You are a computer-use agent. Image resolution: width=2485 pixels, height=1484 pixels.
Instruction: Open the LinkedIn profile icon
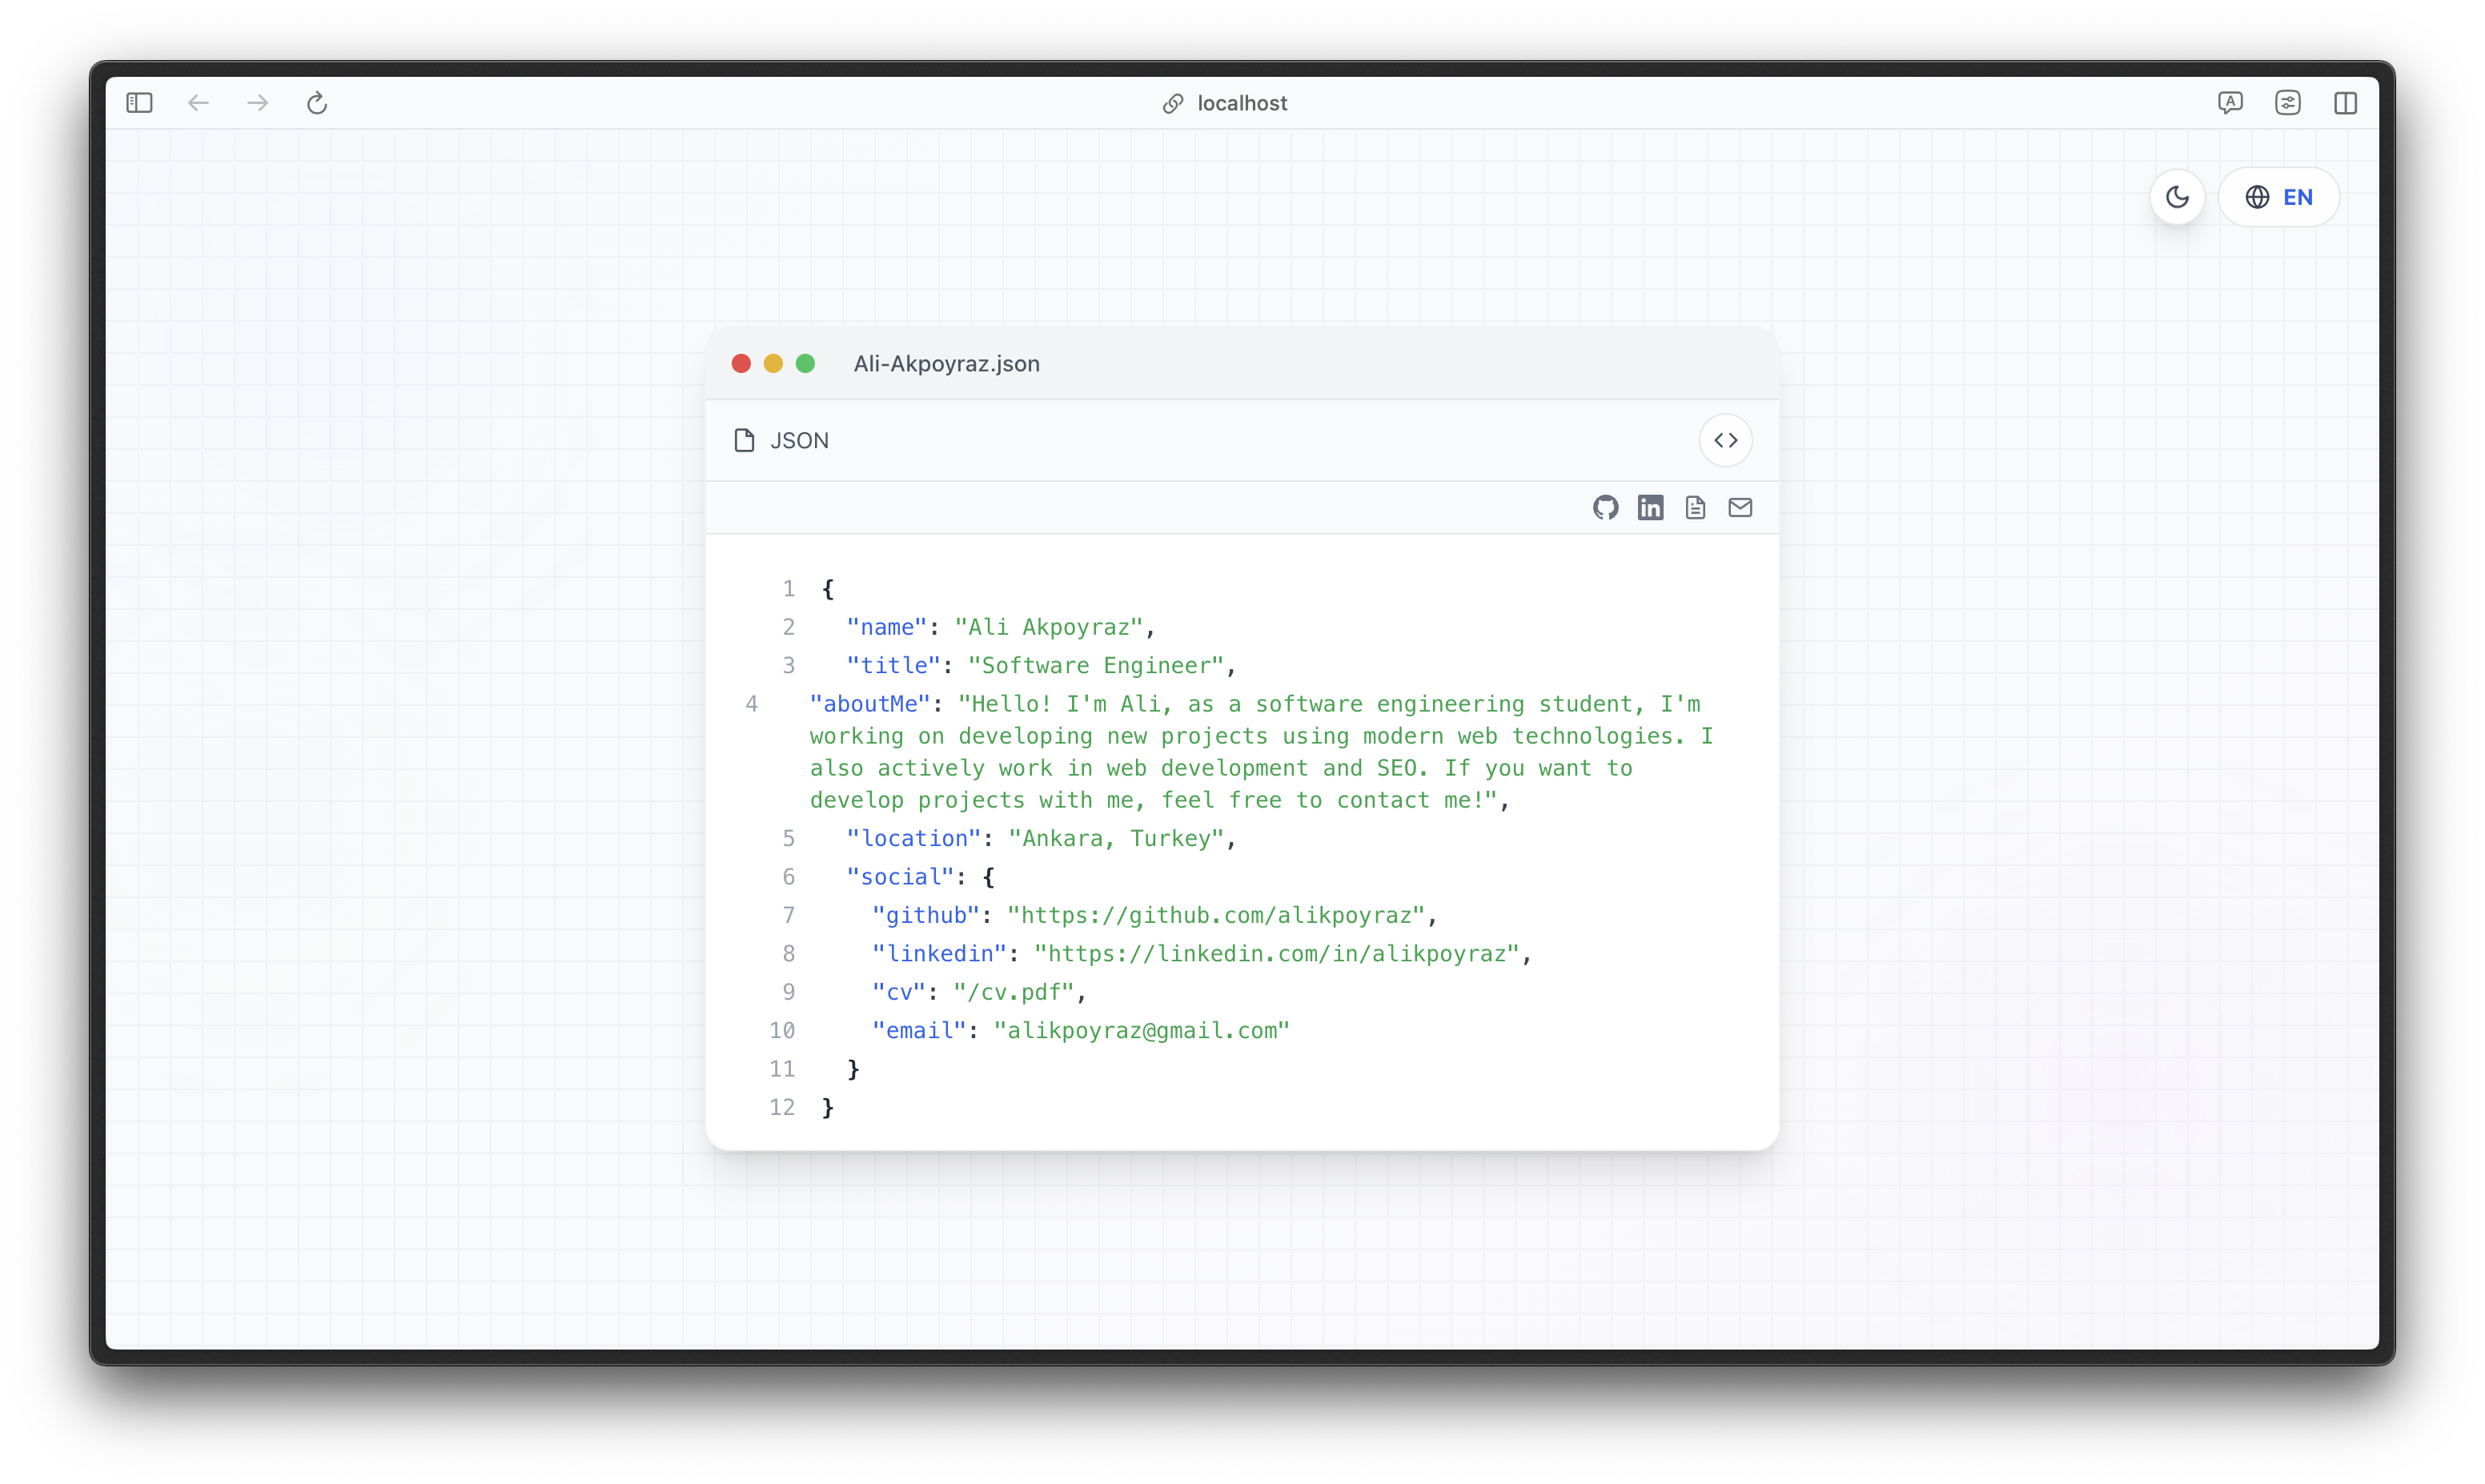click(x=1651, y=507)
